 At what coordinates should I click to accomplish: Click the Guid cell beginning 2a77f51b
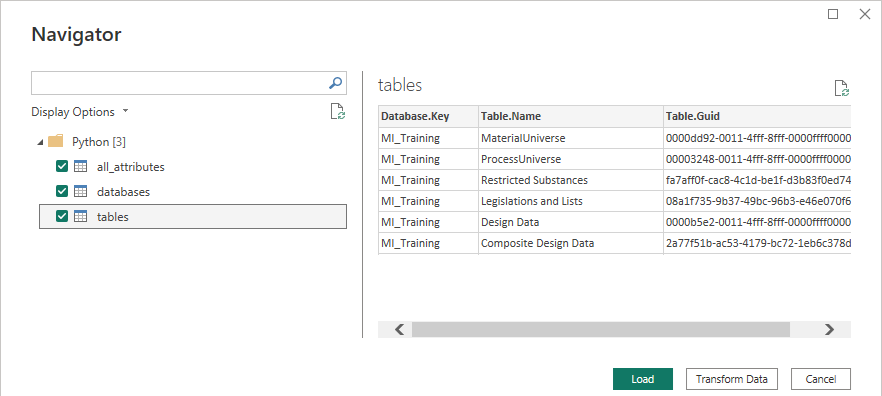tap(757, 243)
